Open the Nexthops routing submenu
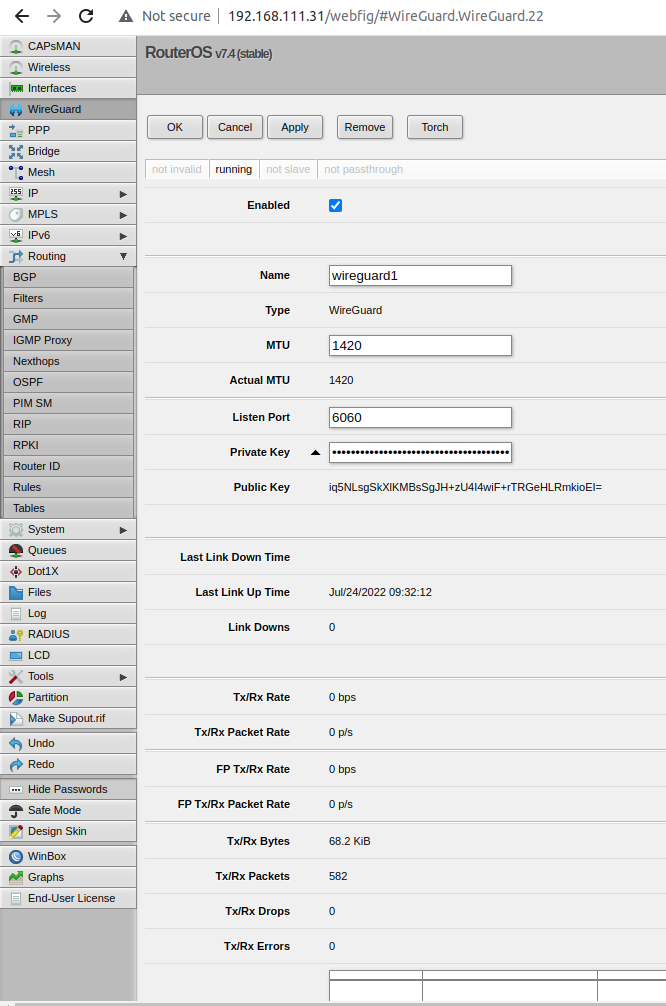 pos(69,361)
